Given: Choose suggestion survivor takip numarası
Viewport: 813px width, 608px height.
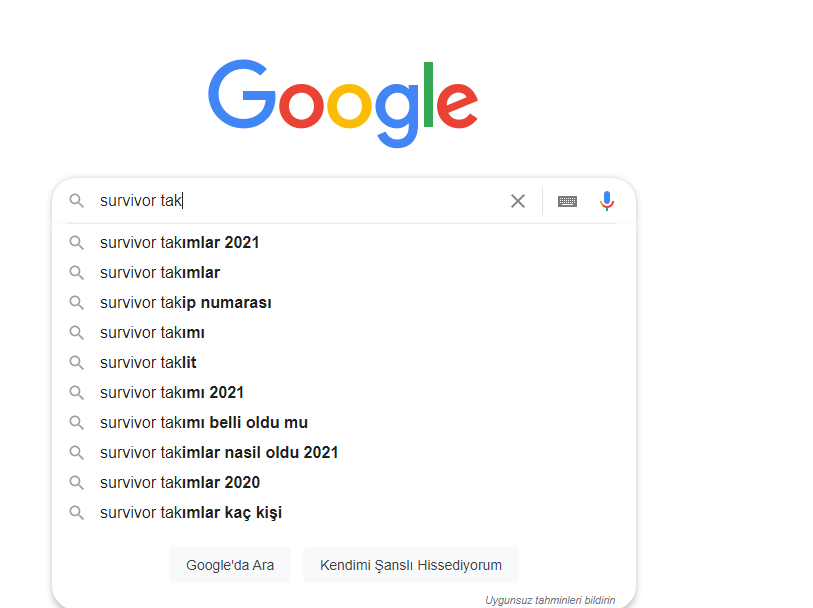Looking at the screenshot, I should point(343,302).
